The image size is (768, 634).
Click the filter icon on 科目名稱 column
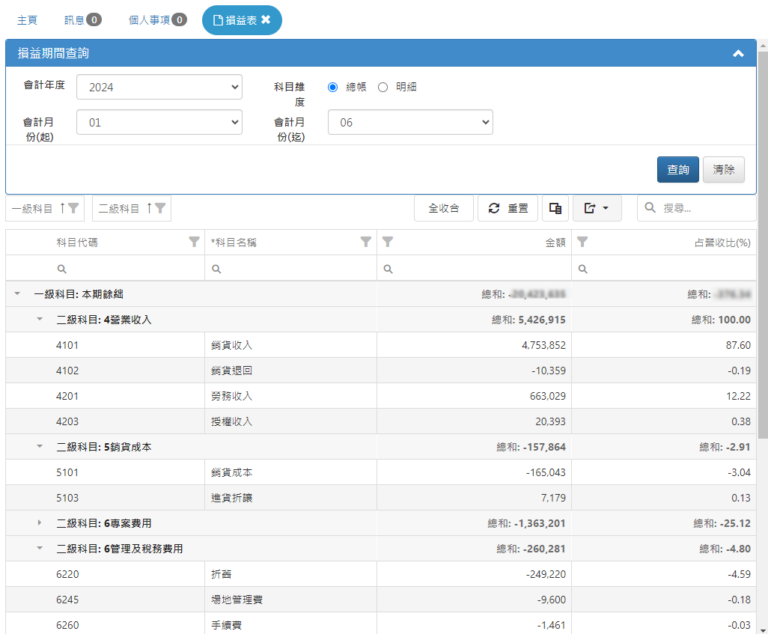pos(366,242)
